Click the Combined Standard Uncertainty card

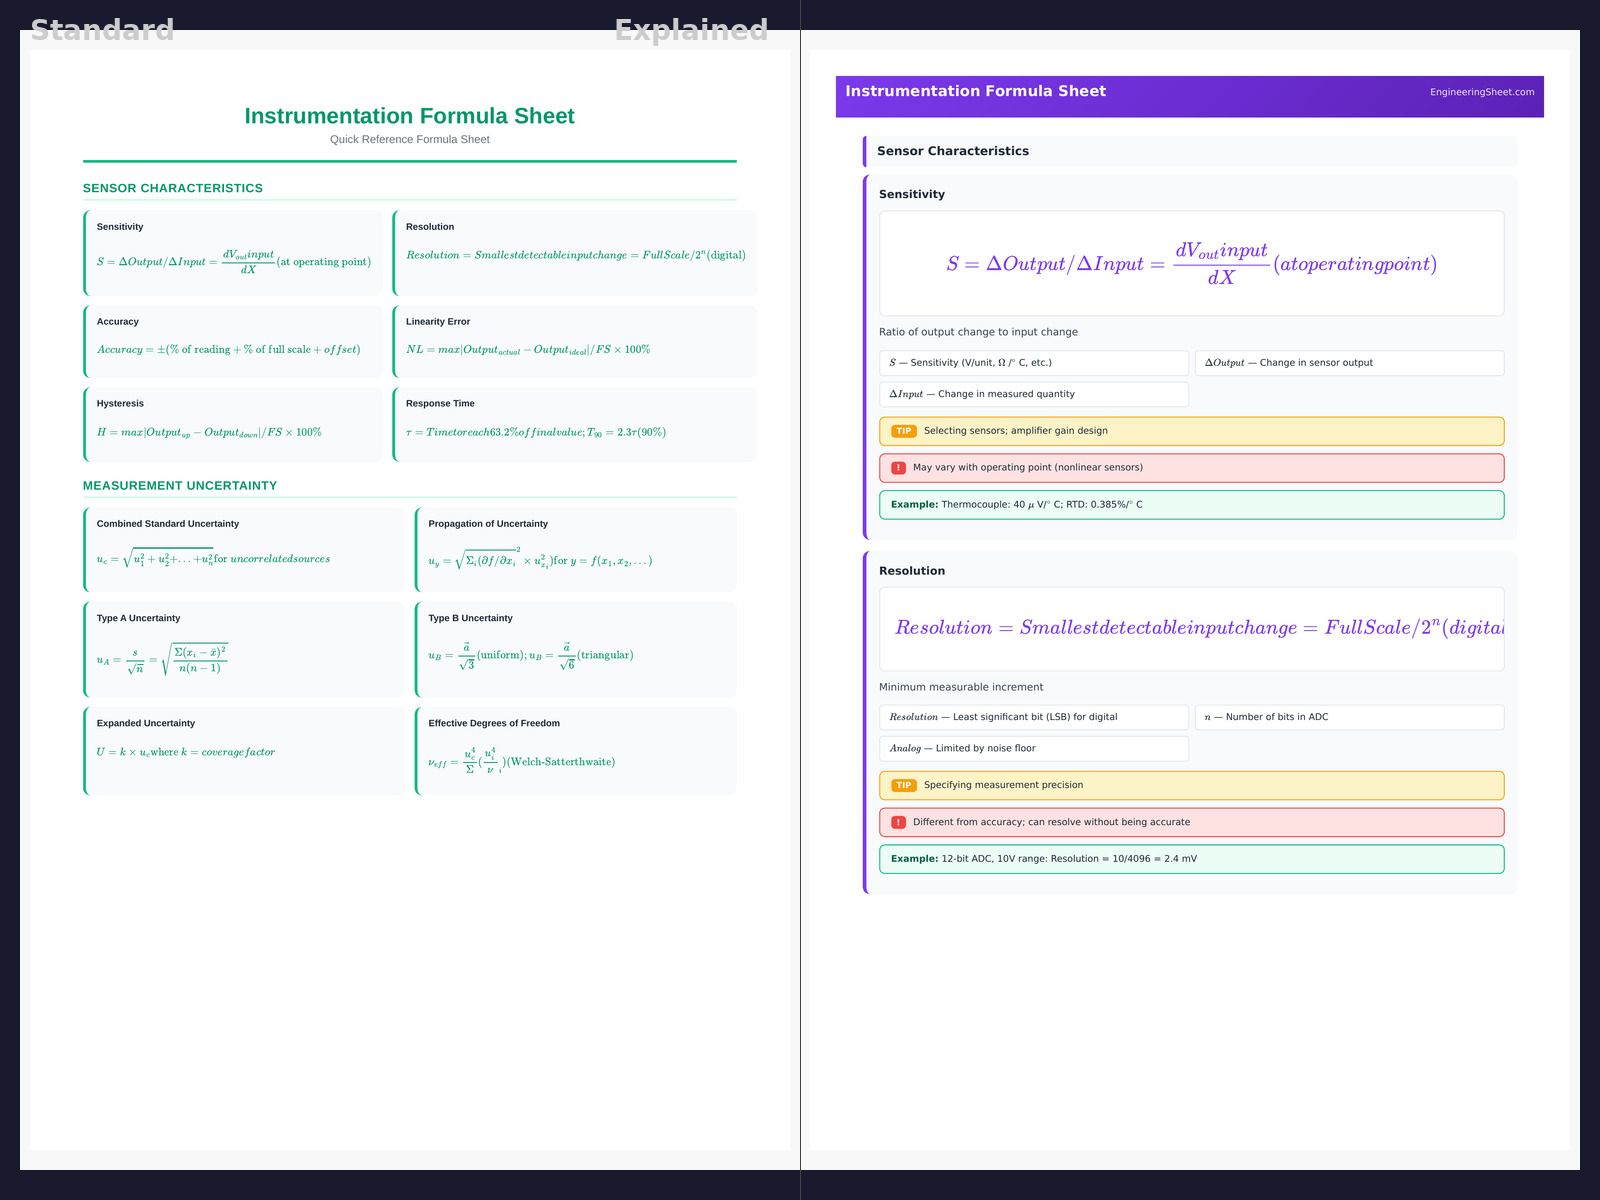point(244,549)
